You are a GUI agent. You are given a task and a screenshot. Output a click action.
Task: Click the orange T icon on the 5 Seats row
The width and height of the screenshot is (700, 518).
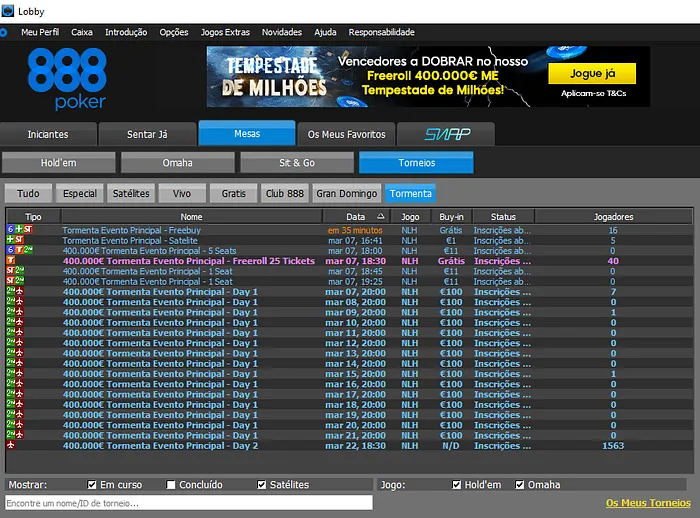[19, 250]
